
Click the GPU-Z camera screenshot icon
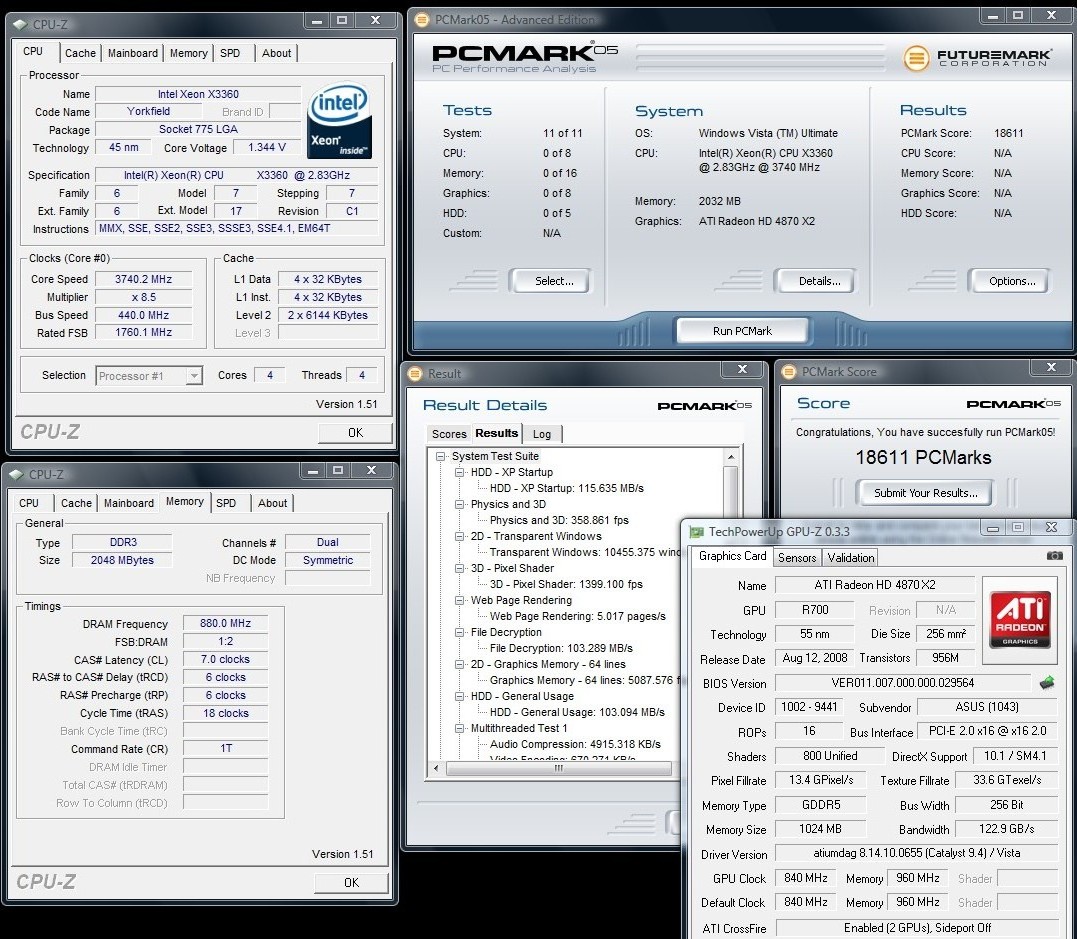1054,556
